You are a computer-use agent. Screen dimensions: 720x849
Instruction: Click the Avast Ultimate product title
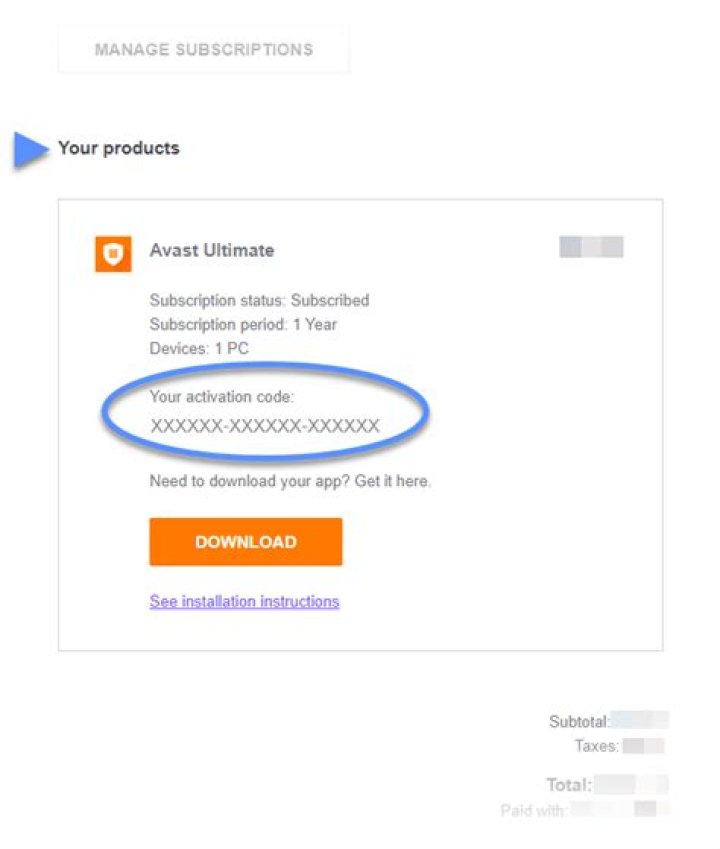(212, 250)
